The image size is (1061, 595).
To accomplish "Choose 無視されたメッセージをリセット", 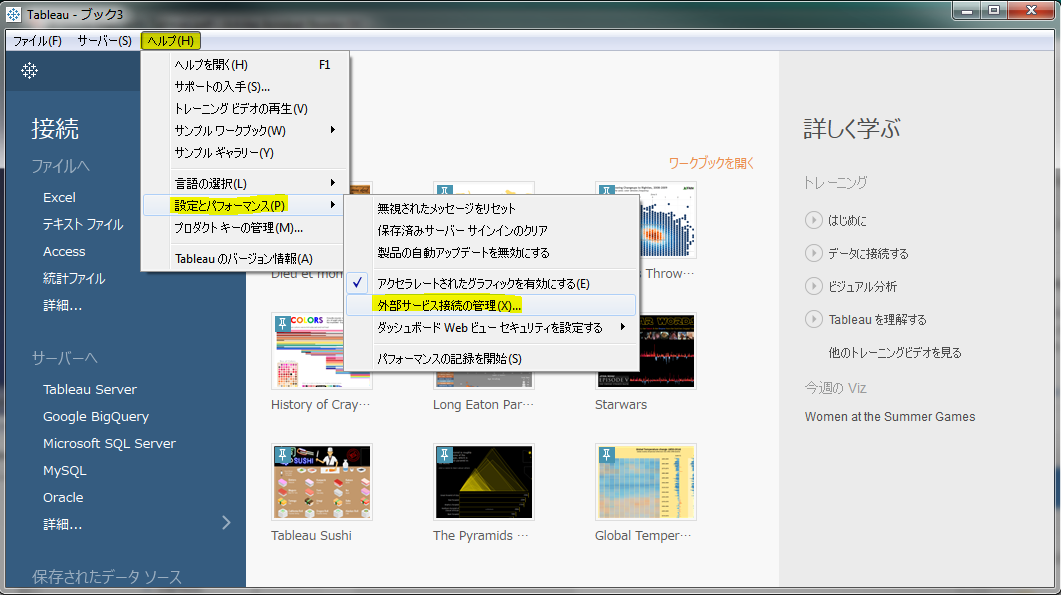I will pos(491,208).
